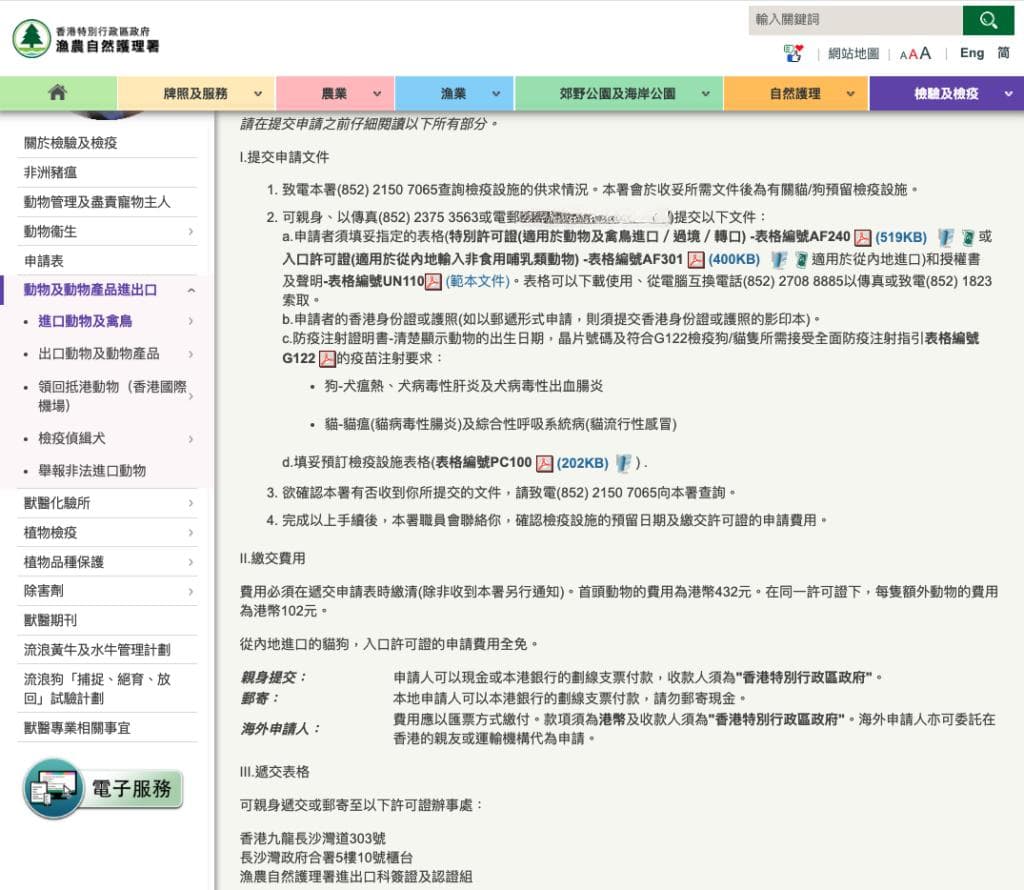Open the AF301 form PDF icon
The height and width of the screenshot is (890, 1024).
tap(696, 260)
